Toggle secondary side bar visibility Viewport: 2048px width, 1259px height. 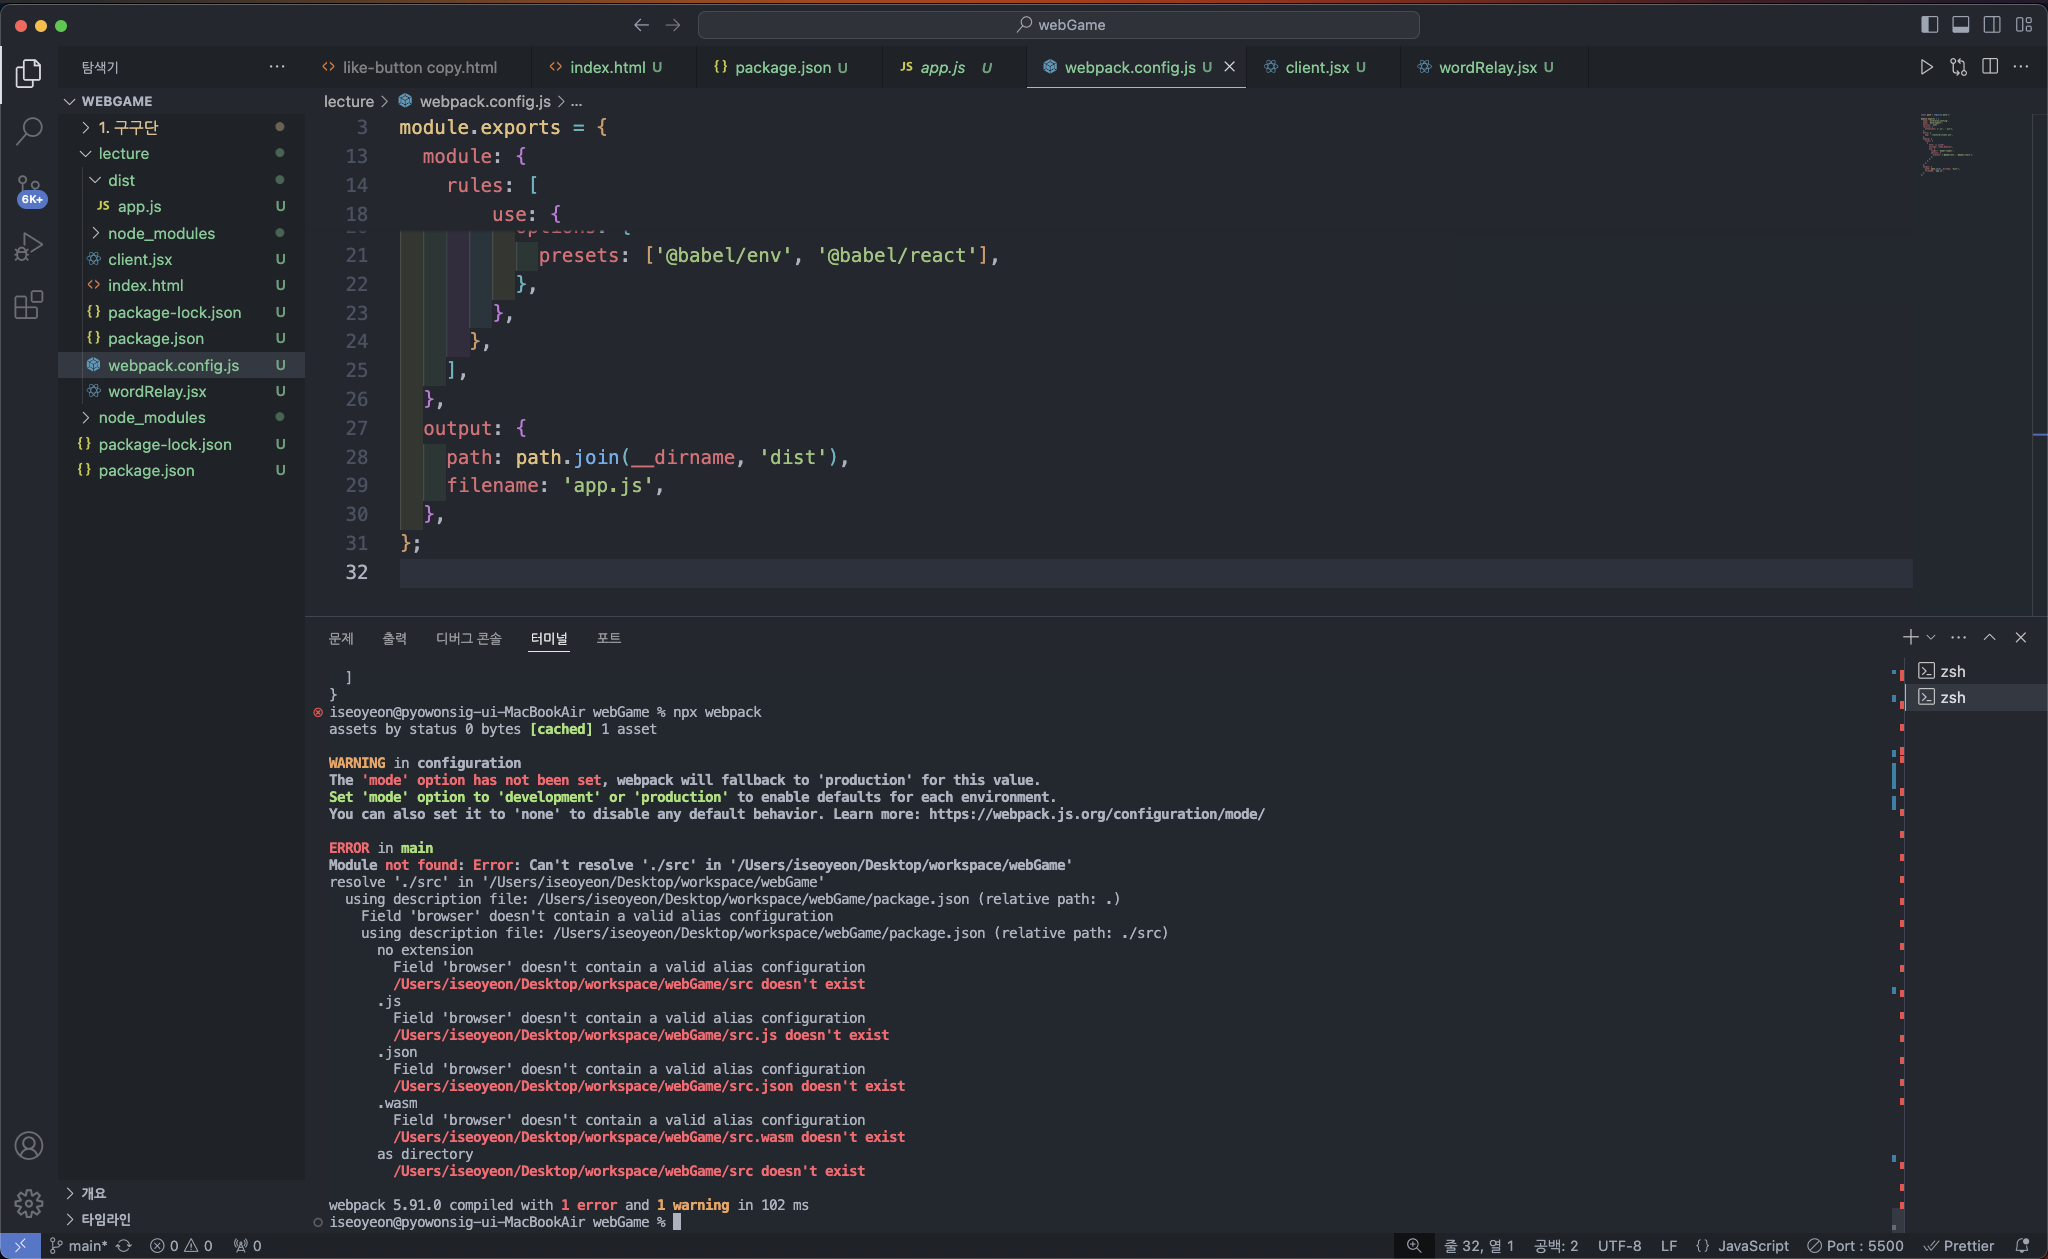coord(1992,25)
